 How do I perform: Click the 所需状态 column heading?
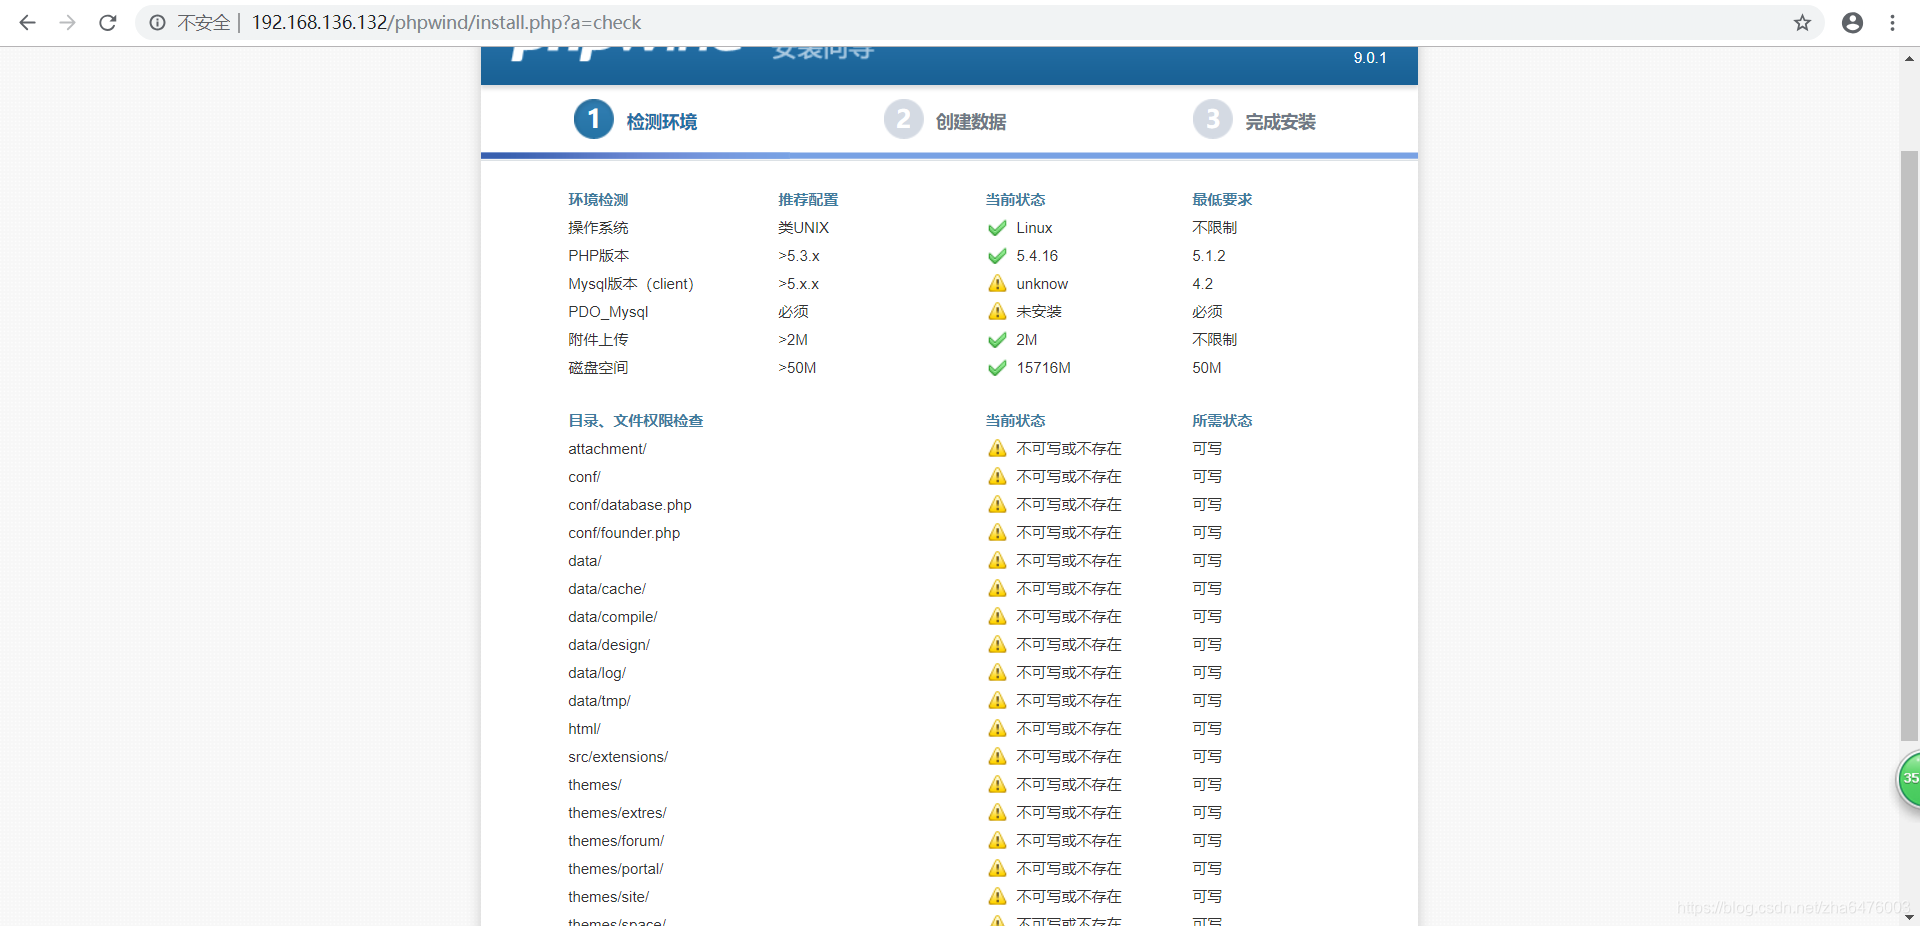[1222, 421]
